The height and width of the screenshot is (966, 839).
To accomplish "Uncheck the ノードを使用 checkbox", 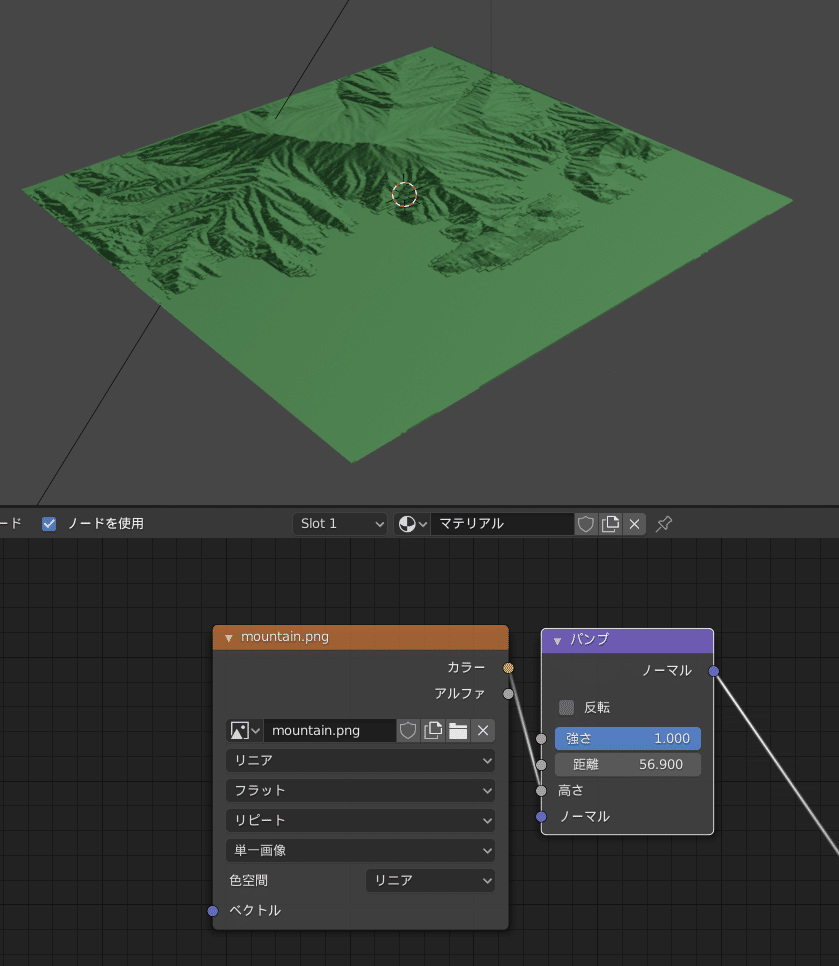I will (x=48, y=523).
